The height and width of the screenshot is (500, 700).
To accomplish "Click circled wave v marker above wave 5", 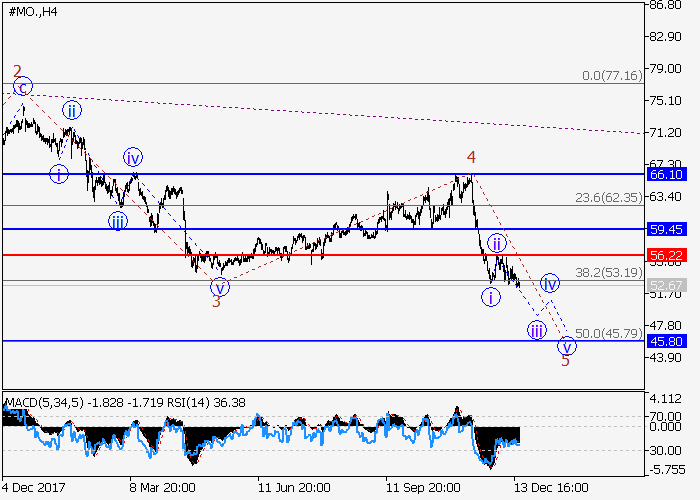I will point(567,346).
